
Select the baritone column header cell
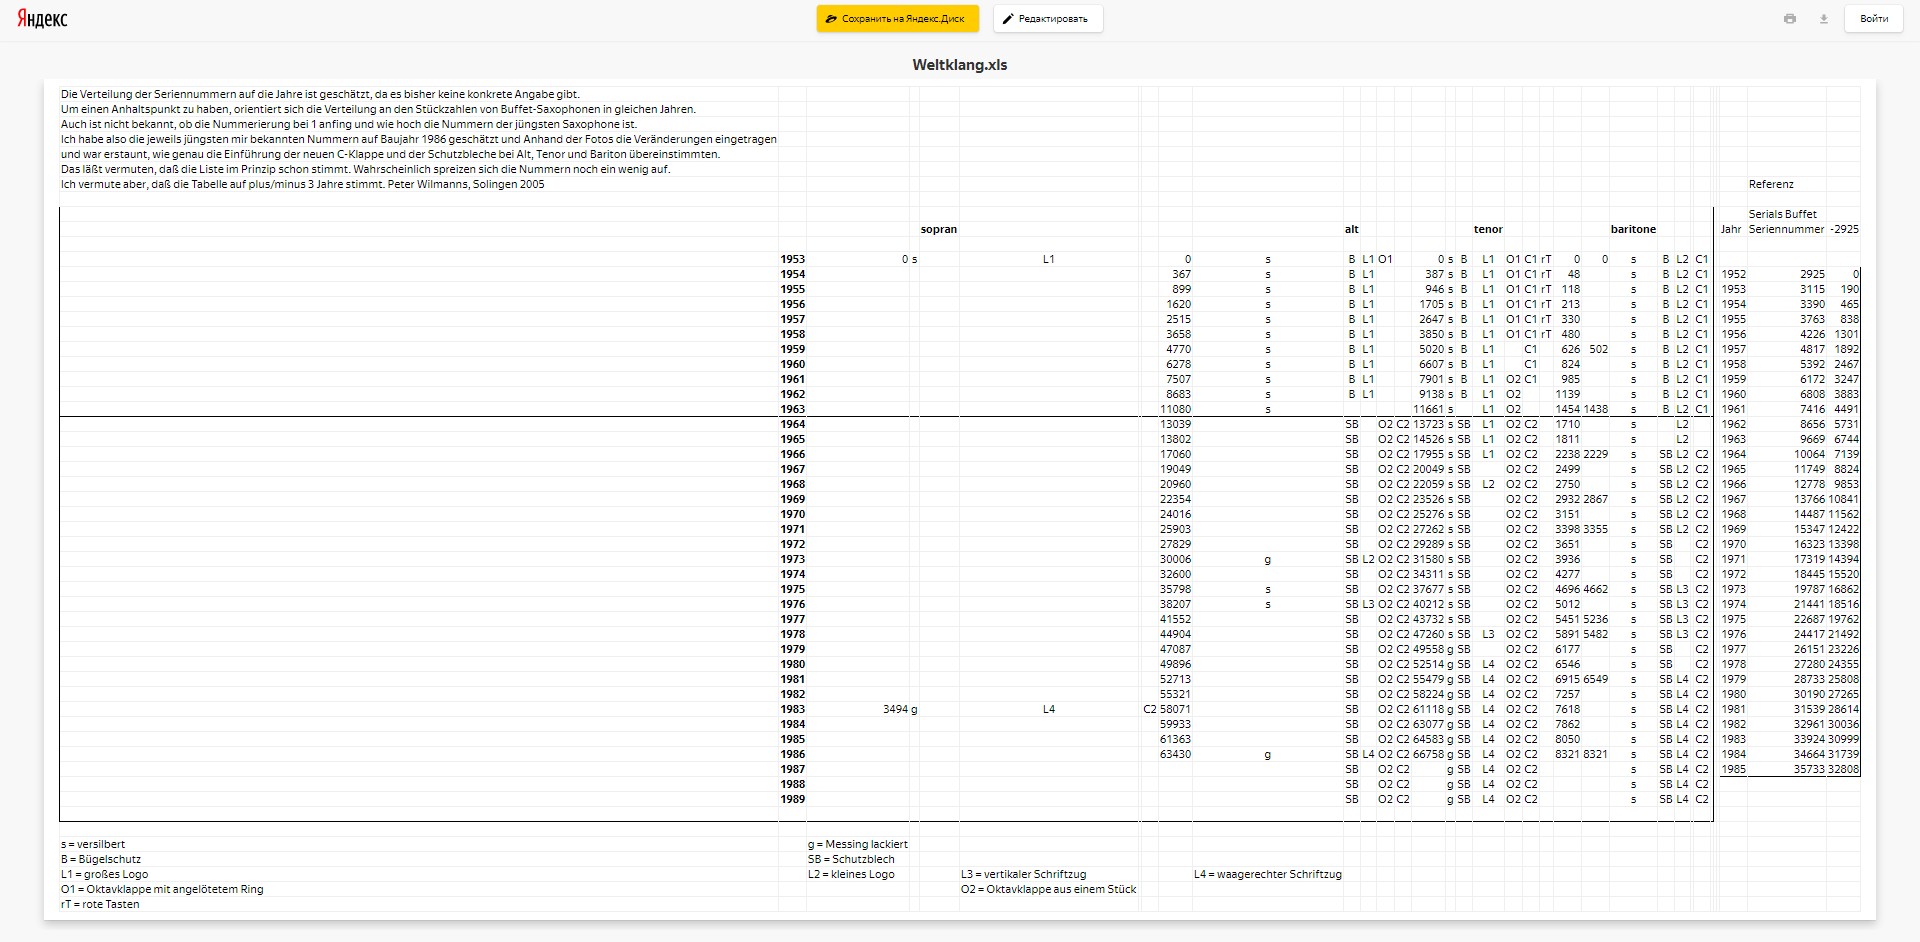pyautogui.click(x=1632, y=229)
